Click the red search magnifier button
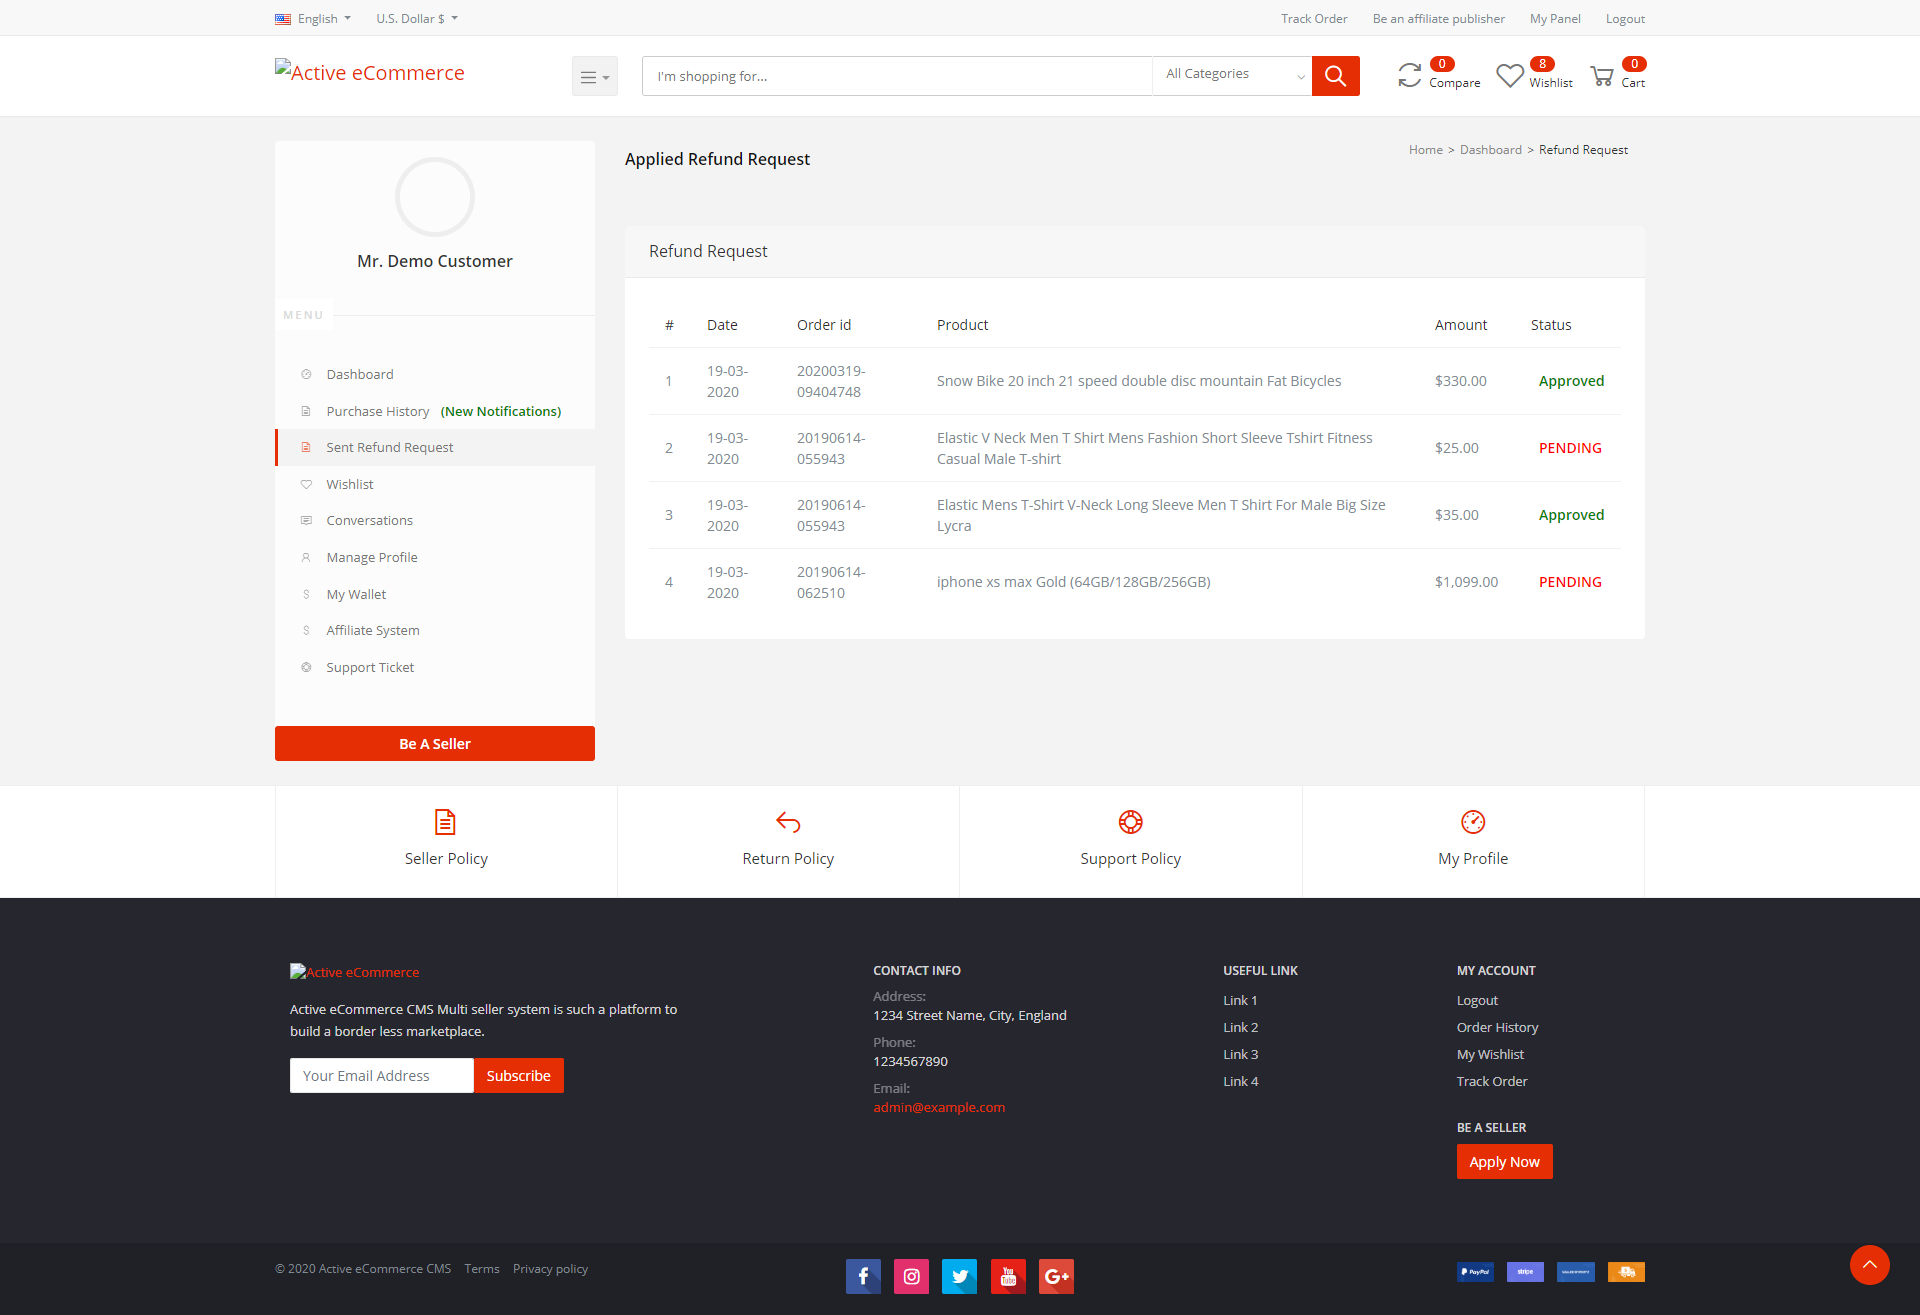 (x=1335, y=76)
